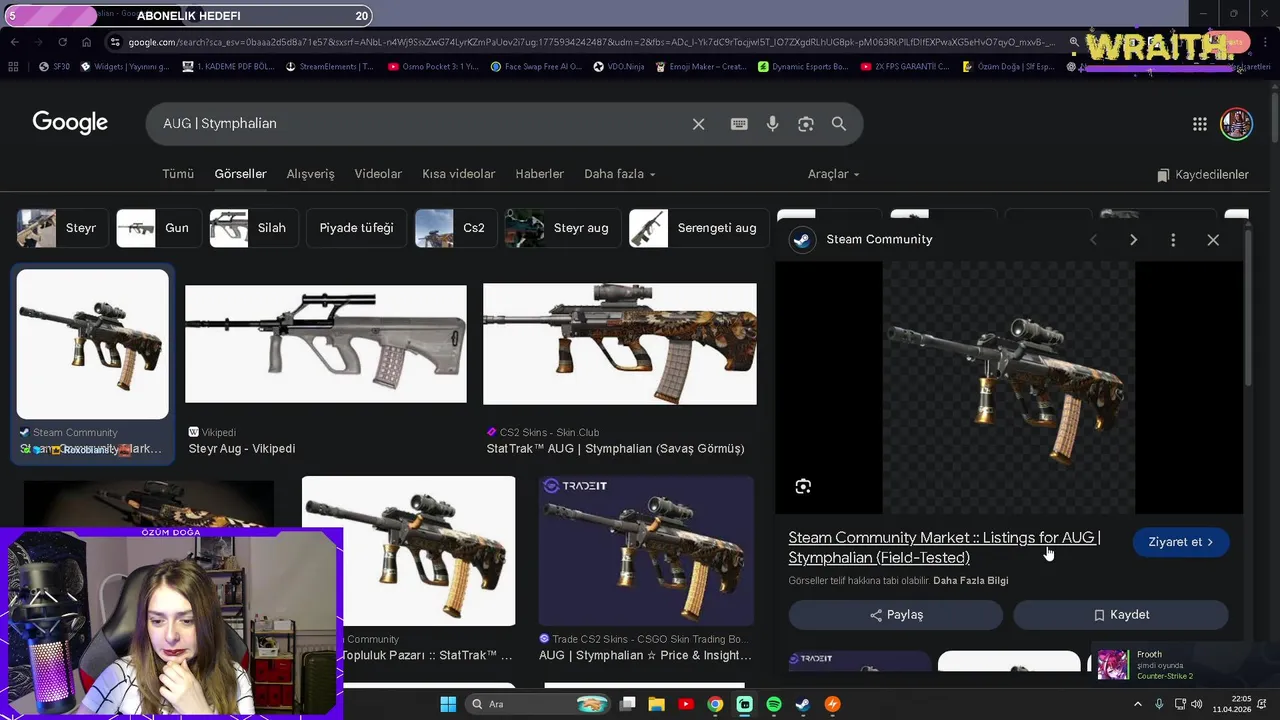Click the Ziyaret et visit button

click(x=1181, y=542)
